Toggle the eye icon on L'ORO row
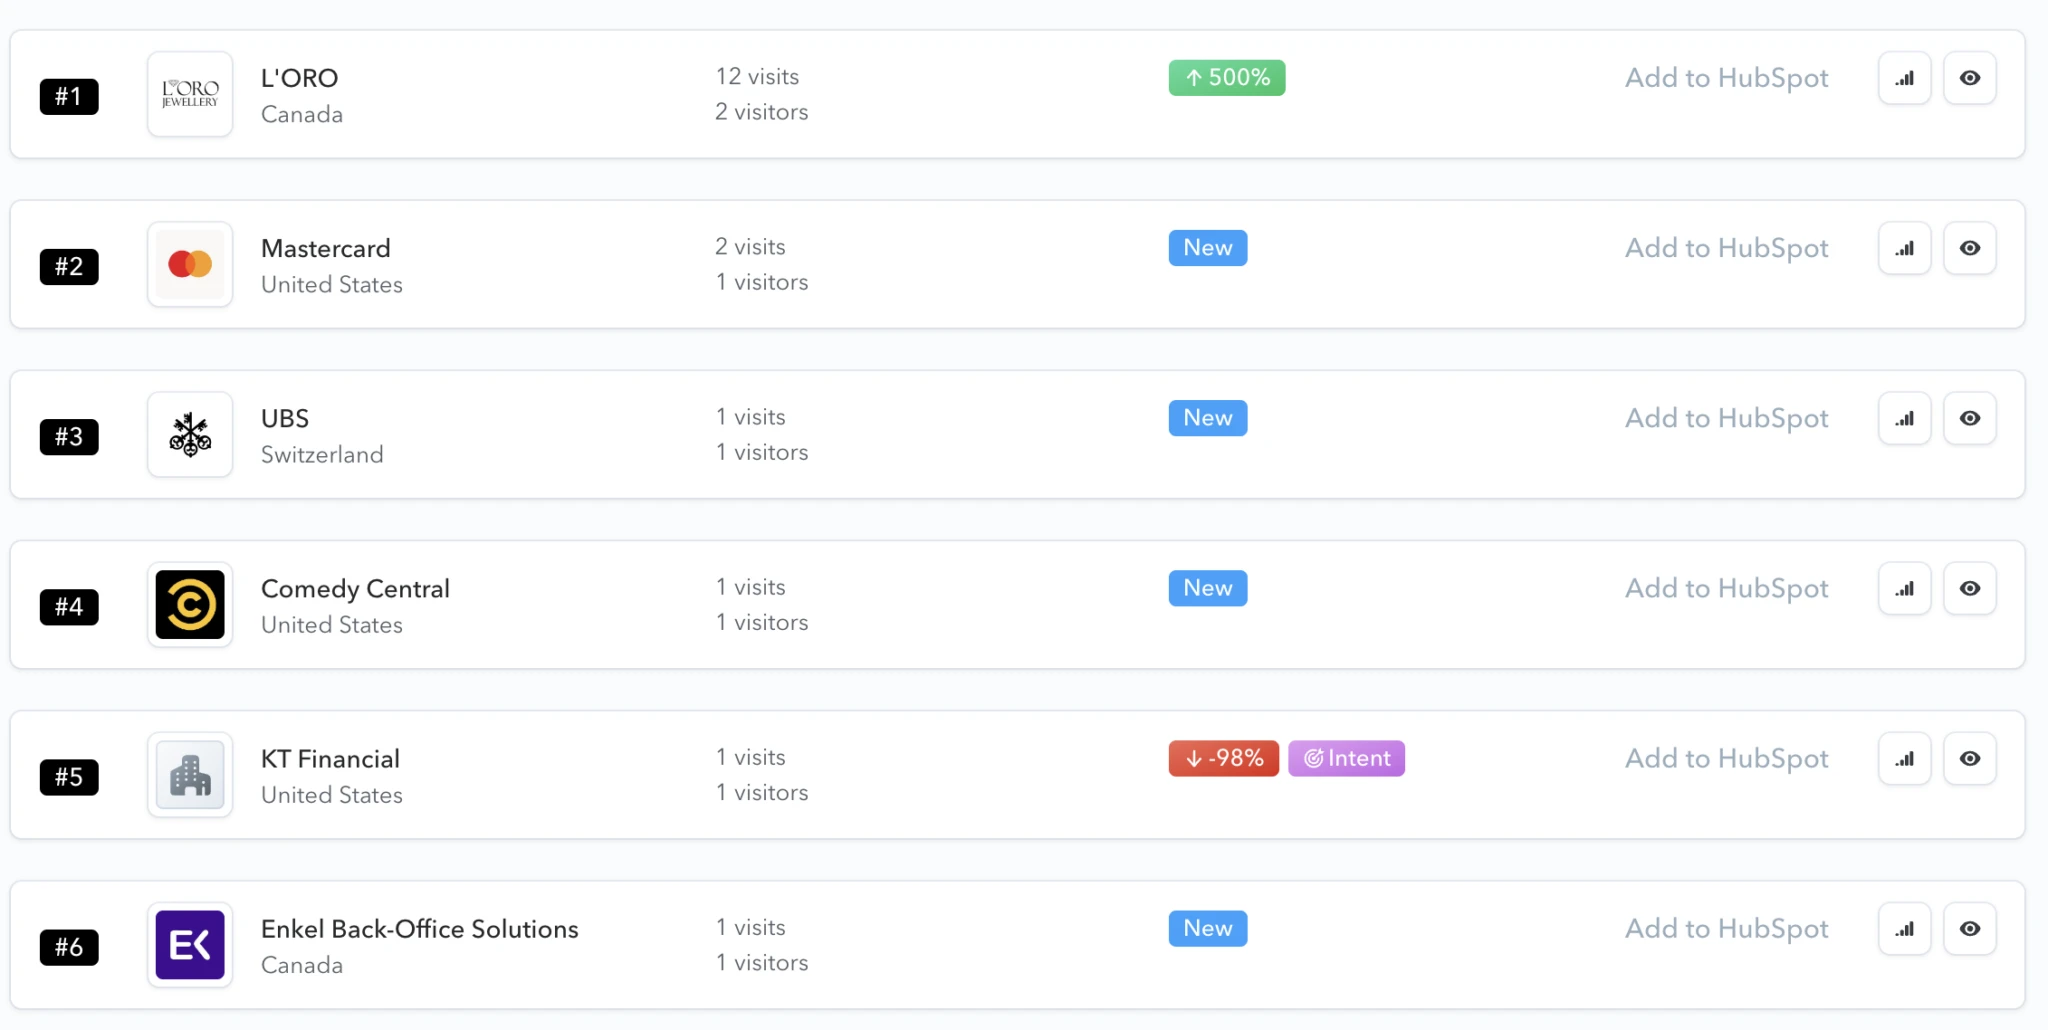Screen dimensions: 2048x1030 1970,78
